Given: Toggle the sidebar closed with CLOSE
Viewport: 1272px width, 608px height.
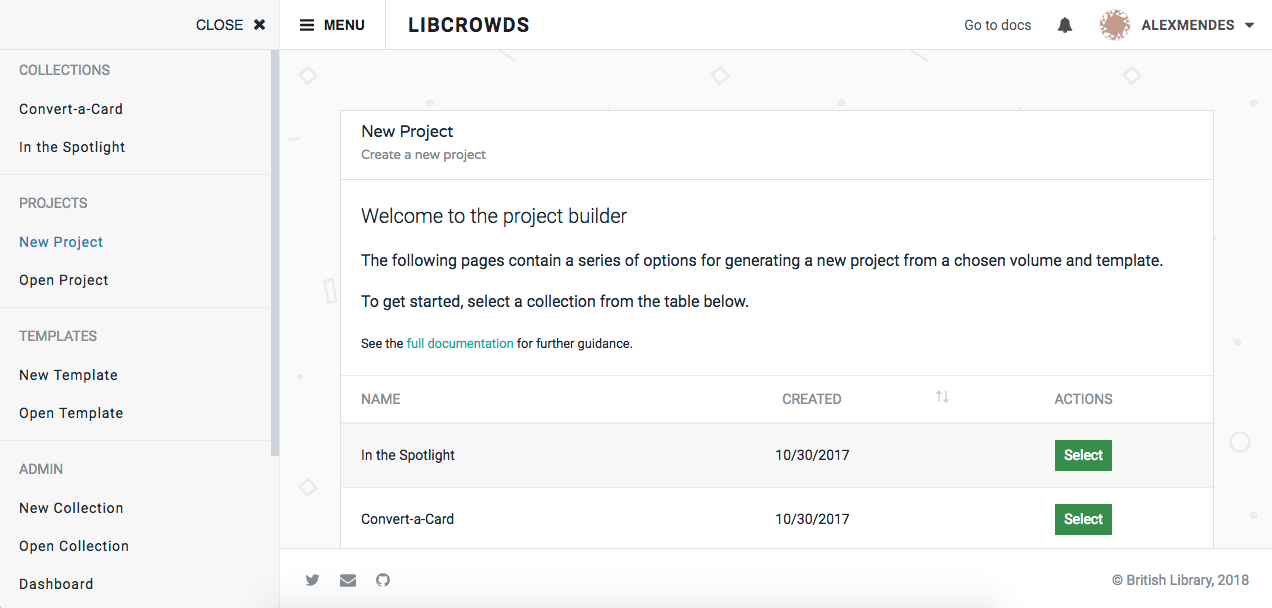Looking at the screenshot, I should pyautogui.click(x=231, y=24).
